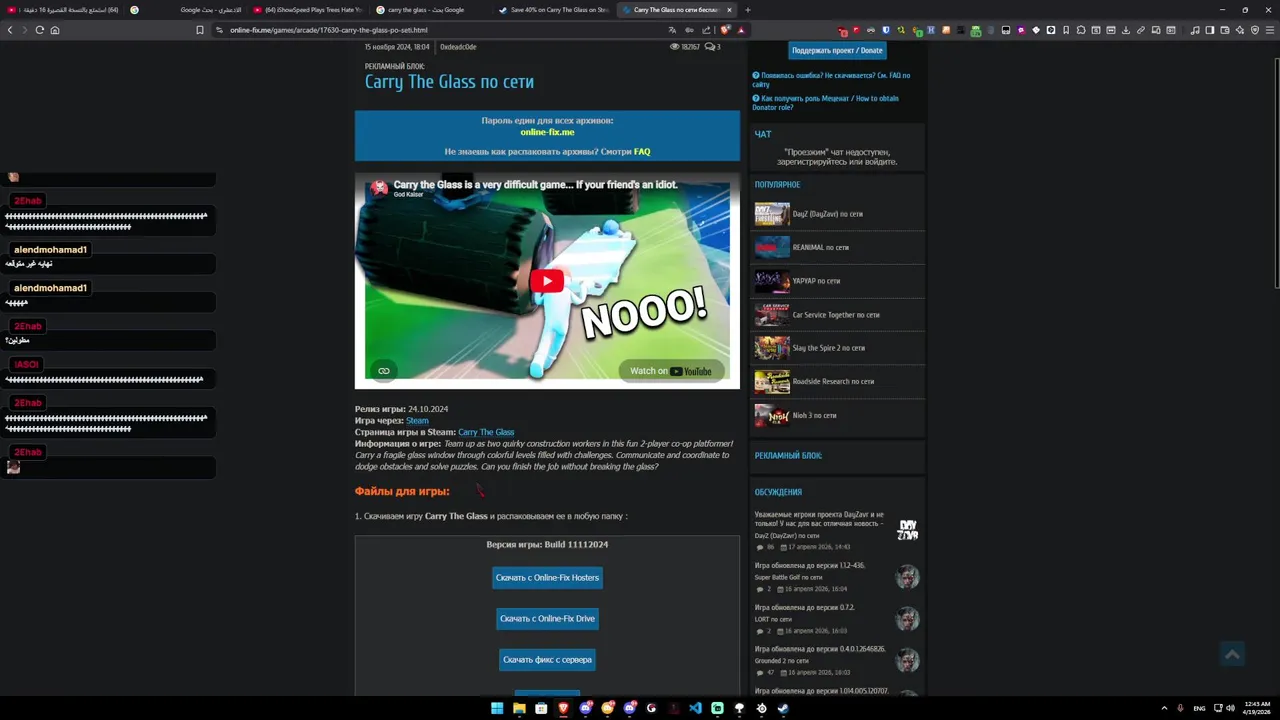Open Steam from the taskbar

tap(783, 708)
